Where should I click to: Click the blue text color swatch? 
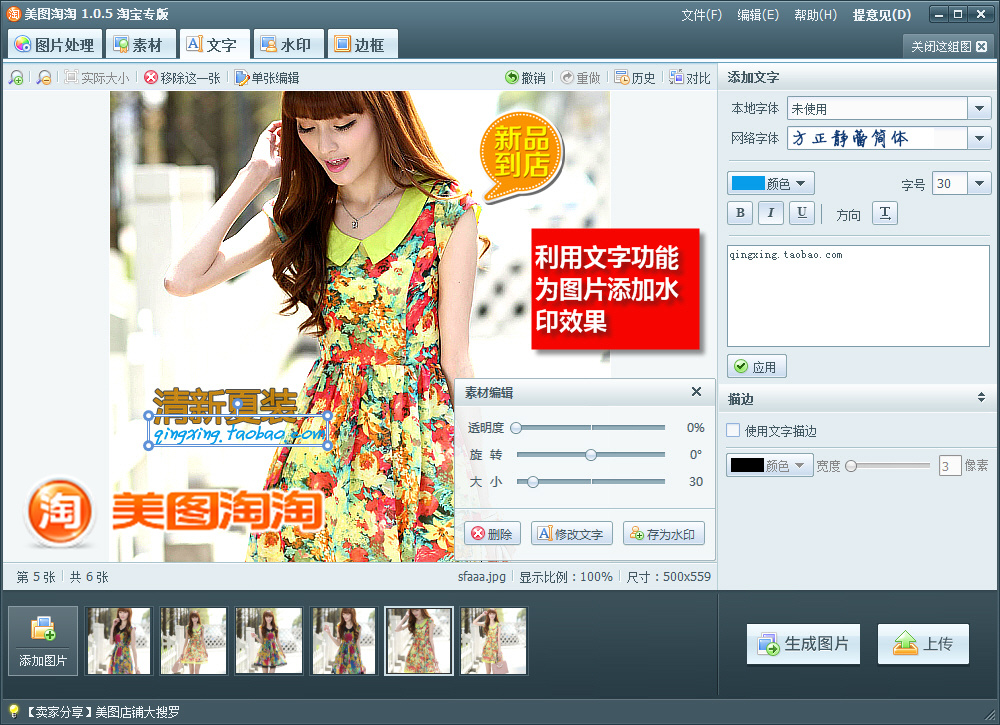pyautogui.click(x=748, y=184)
